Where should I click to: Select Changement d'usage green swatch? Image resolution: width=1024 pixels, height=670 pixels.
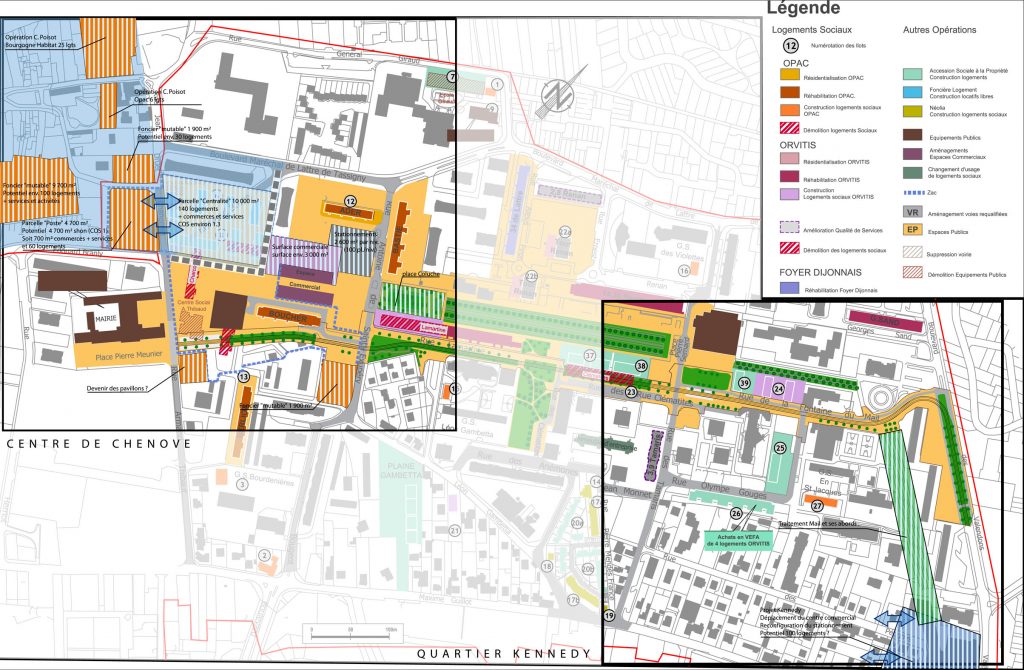click(x=913, y=172)
